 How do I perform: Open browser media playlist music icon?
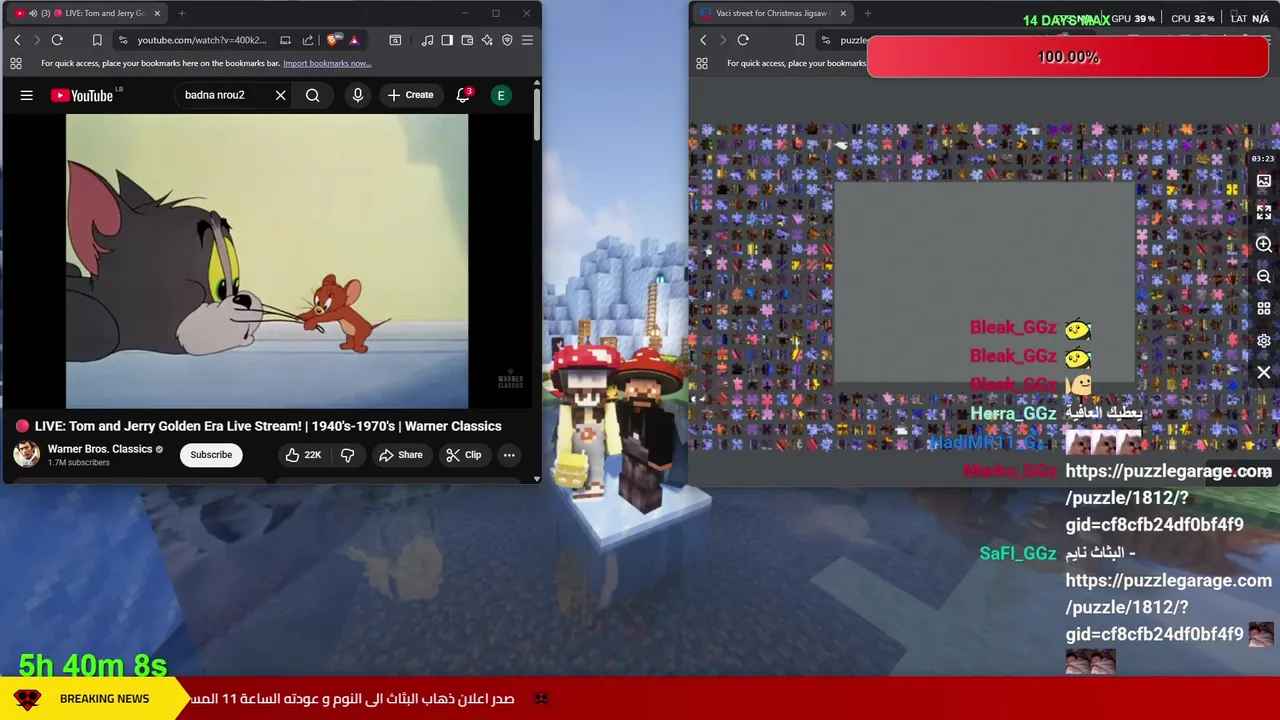[427, 40]
